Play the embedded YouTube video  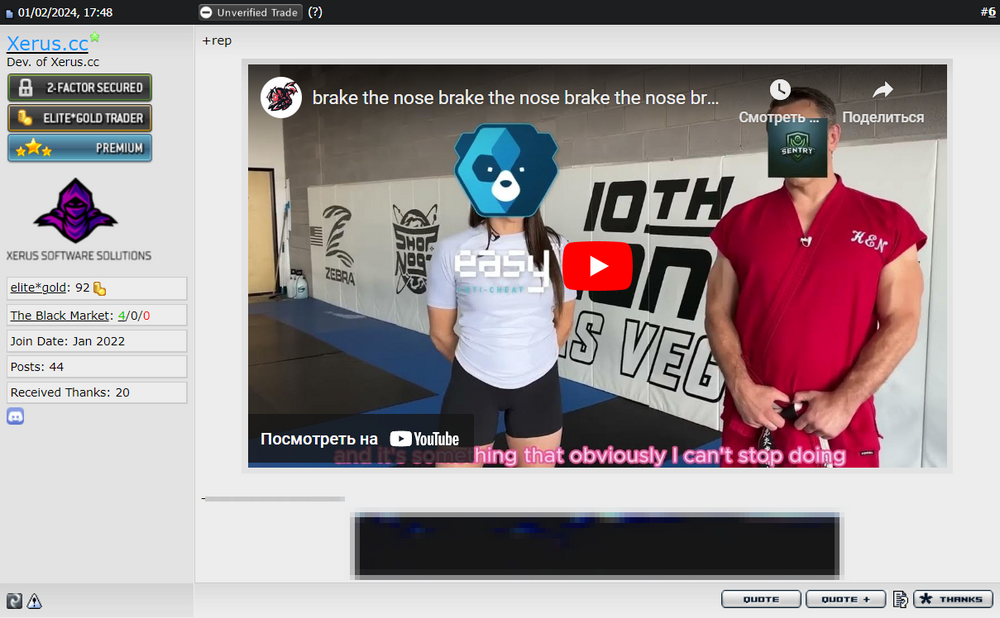click(597, 265)
